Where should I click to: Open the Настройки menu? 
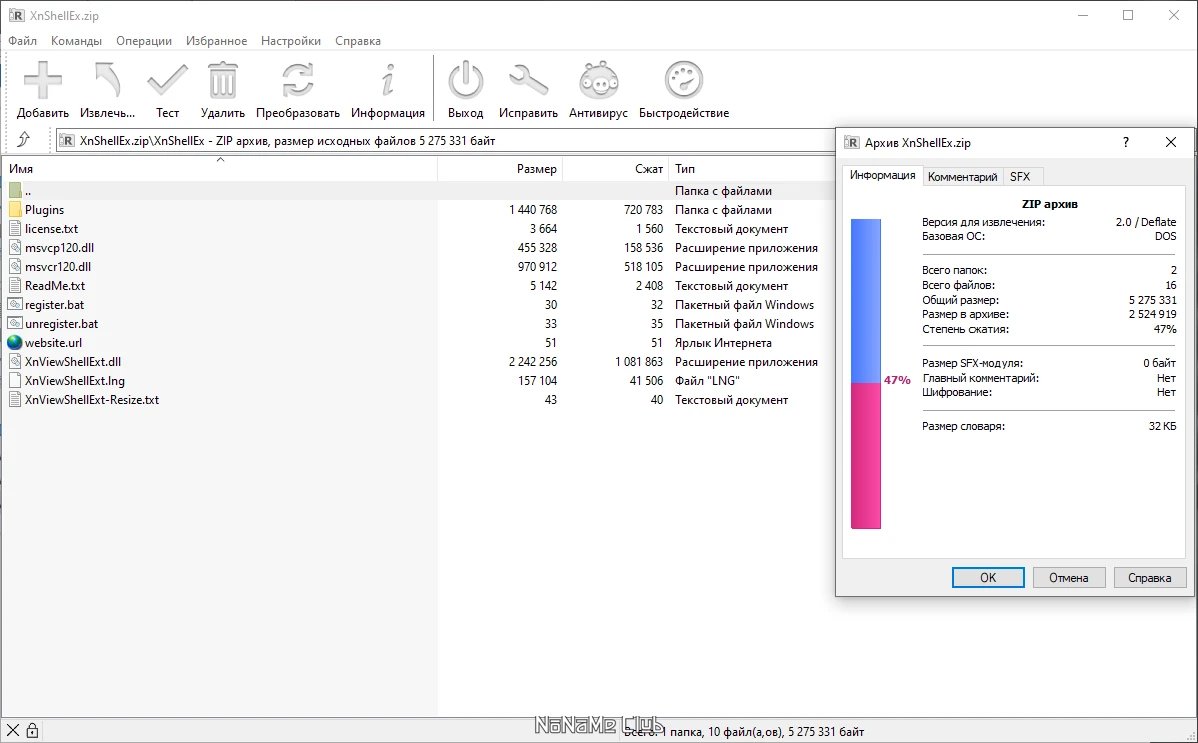291,41
